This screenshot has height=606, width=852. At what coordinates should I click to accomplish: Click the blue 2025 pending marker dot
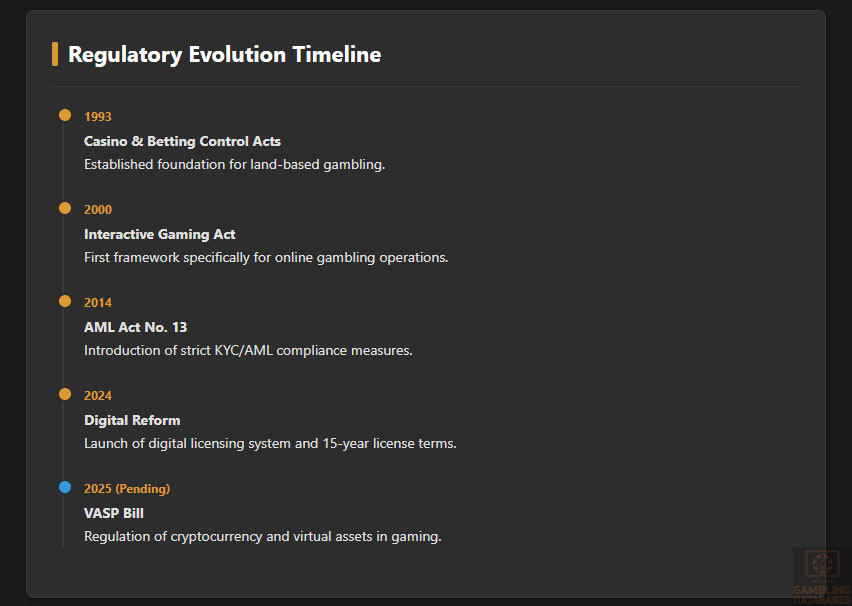coord(65,487)
